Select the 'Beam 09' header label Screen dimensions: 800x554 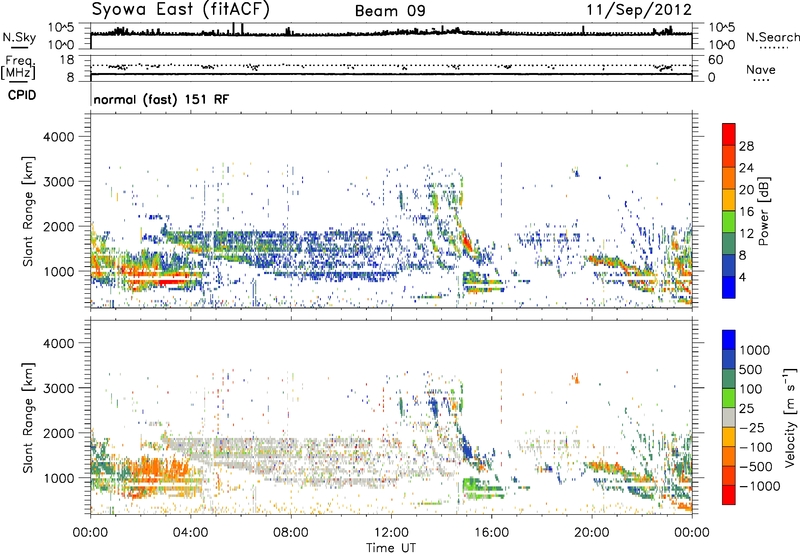[390, 11]
